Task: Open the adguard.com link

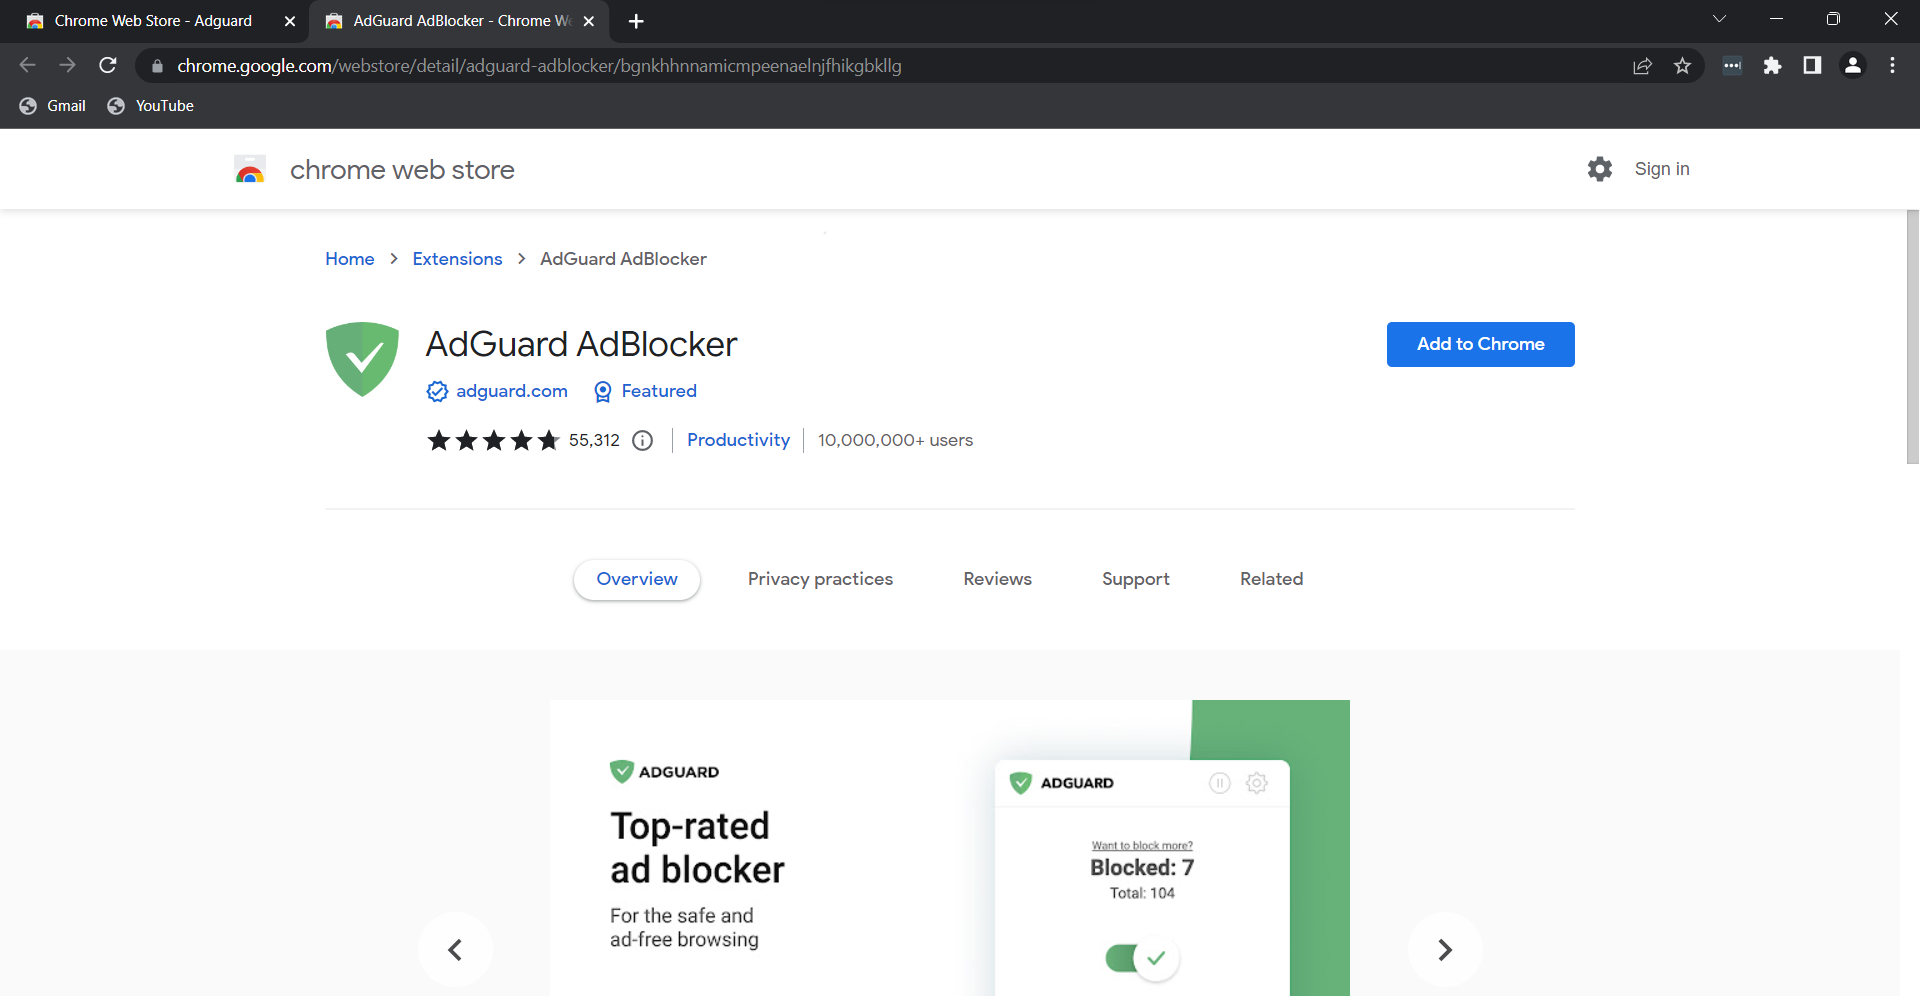Action: click(x=512, y=391)
